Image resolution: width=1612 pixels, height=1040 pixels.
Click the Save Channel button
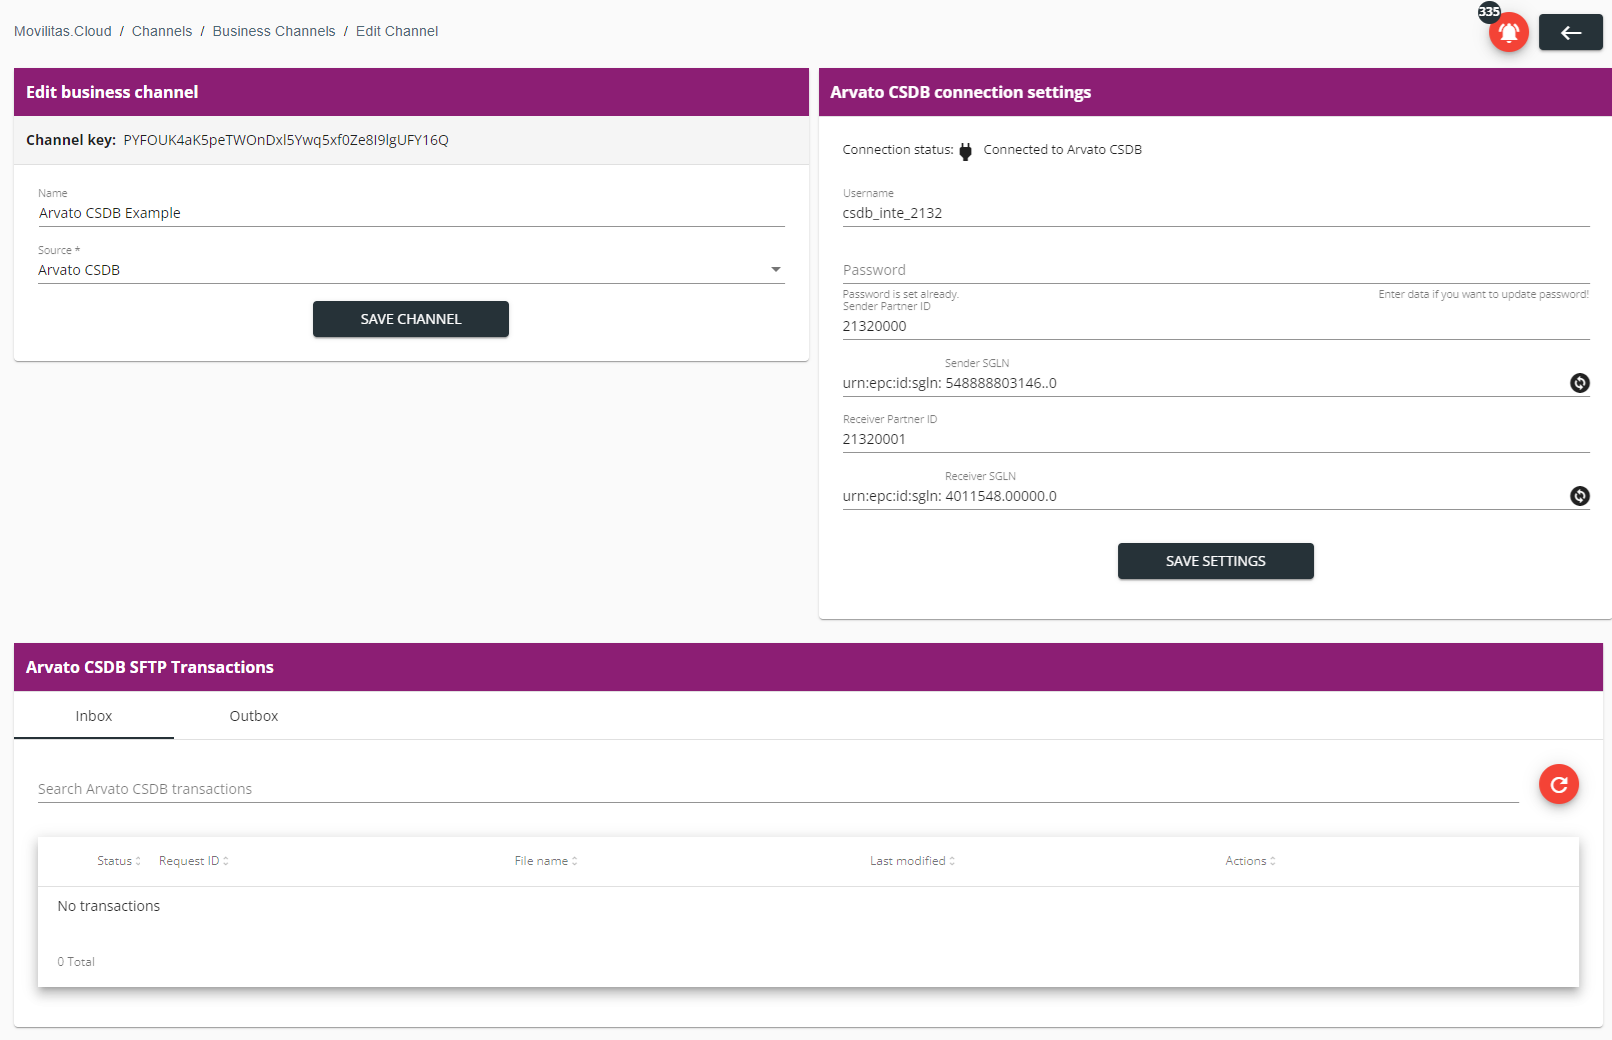[x=411, y=319]
